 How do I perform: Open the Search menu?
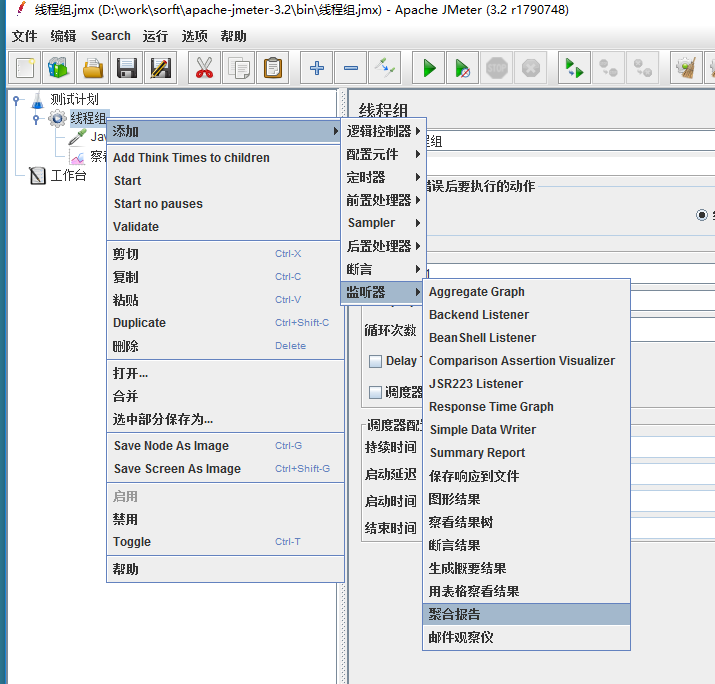110,36
